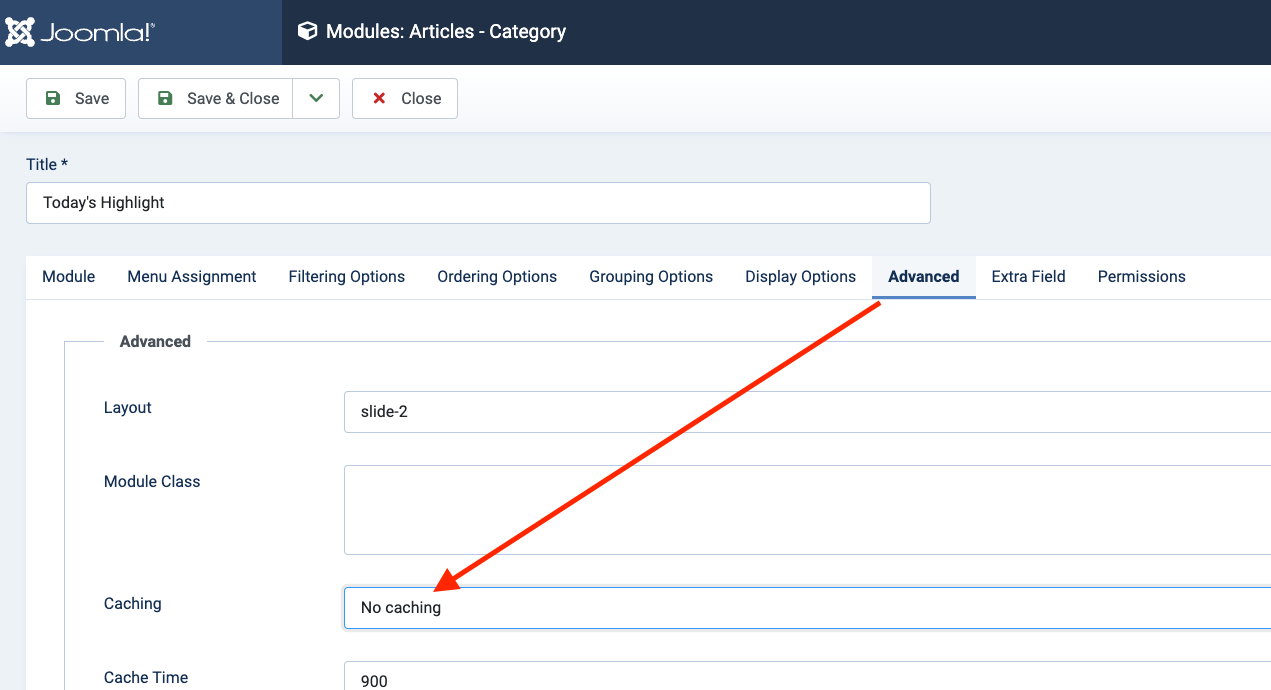1271x690 pixels.
Task: Click the Cache Time field showing 900
Action: [806, 678]
